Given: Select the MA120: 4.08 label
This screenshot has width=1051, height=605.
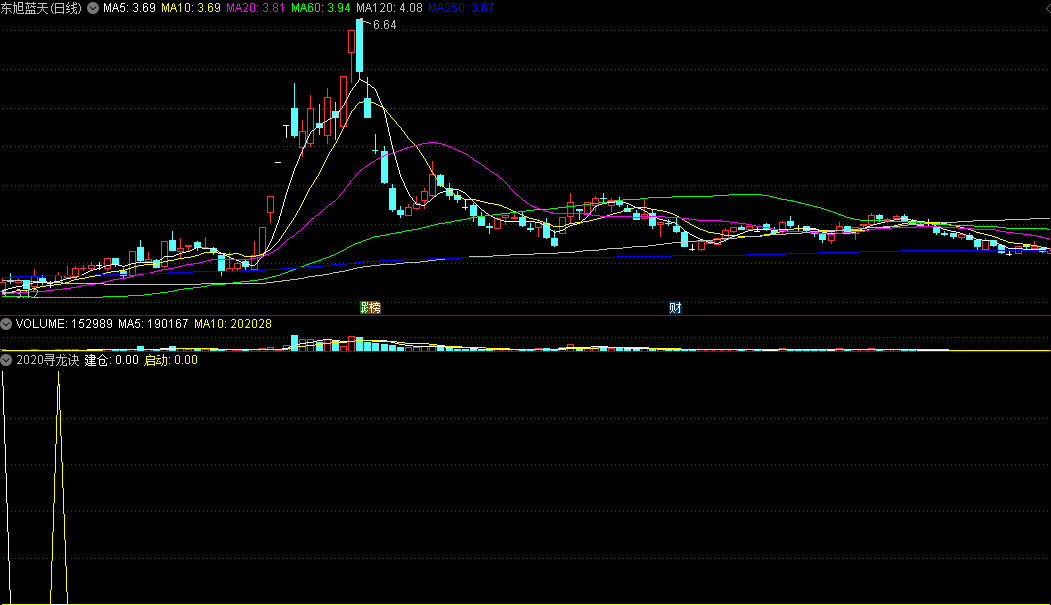Looking at the screenshot, I should [389, 8].
